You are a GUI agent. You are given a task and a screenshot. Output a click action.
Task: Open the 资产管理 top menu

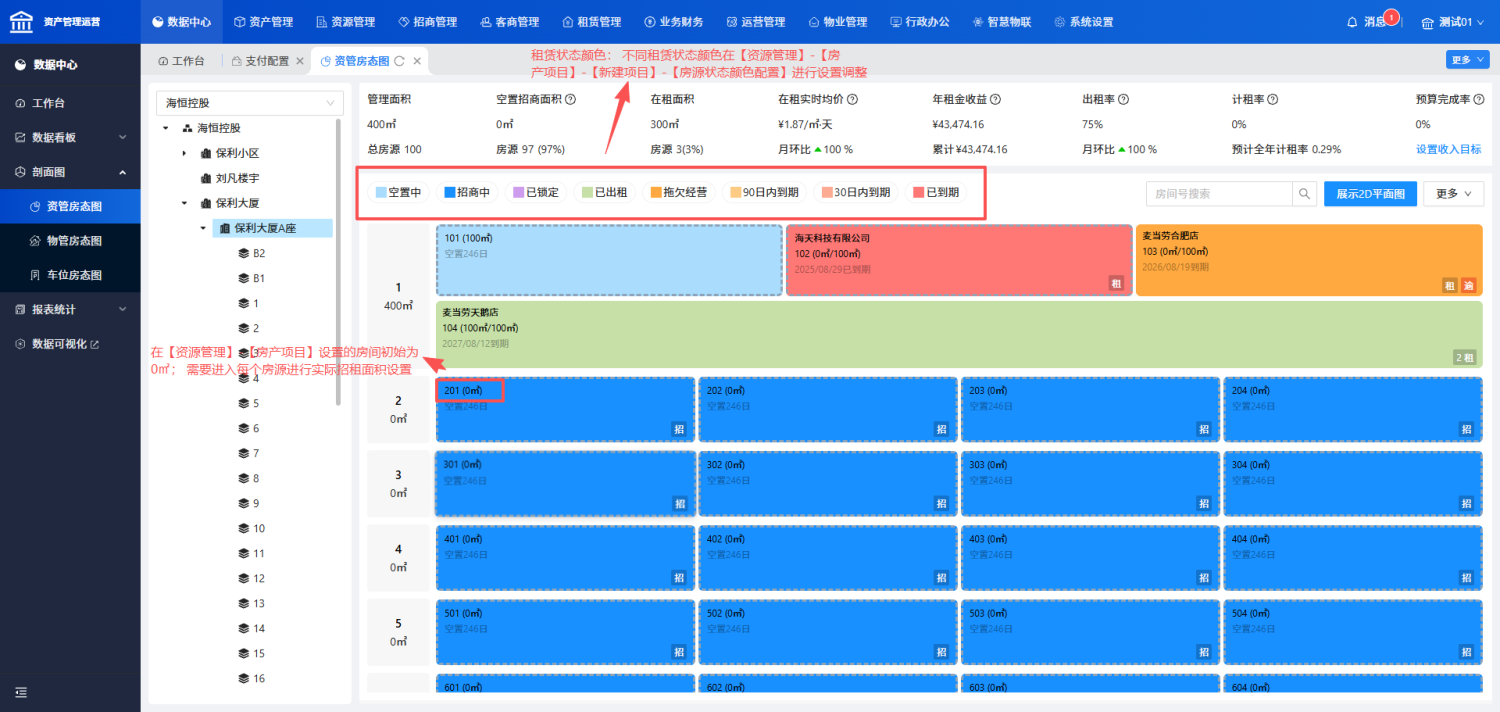264,22
